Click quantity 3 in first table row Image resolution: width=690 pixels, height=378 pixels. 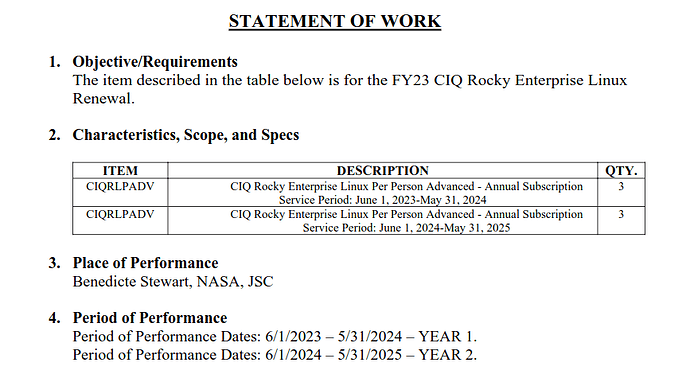click(621, 186)
